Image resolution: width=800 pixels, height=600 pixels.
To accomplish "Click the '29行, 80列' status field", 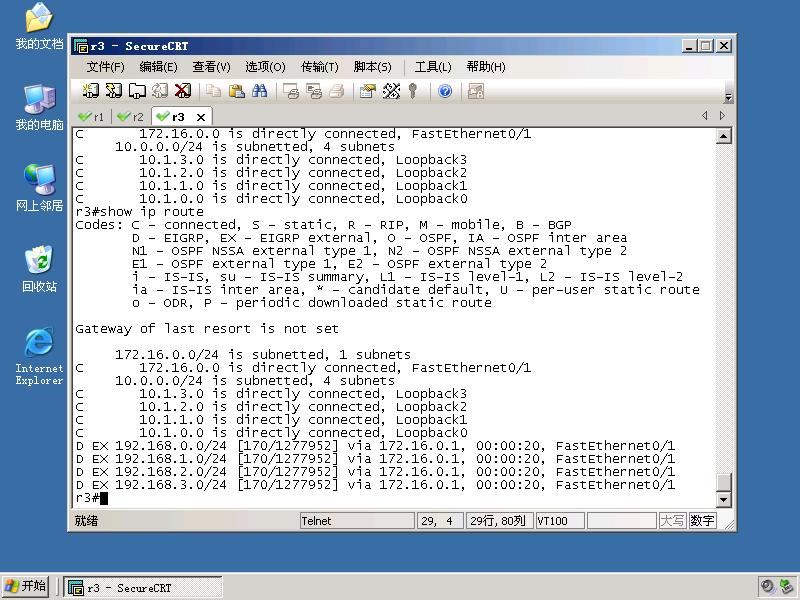I will (x=499, y=521).
